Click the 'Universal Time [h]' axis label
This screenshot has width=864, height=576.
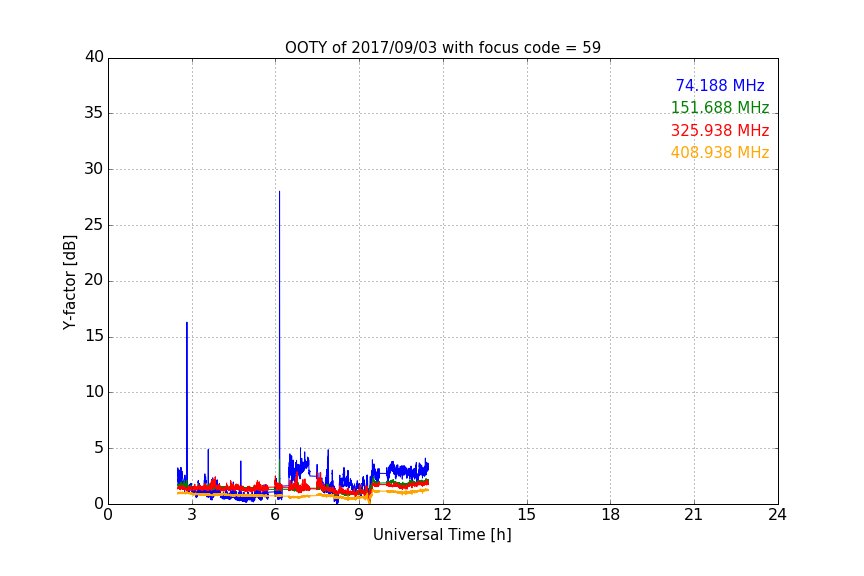coord(442,535)
